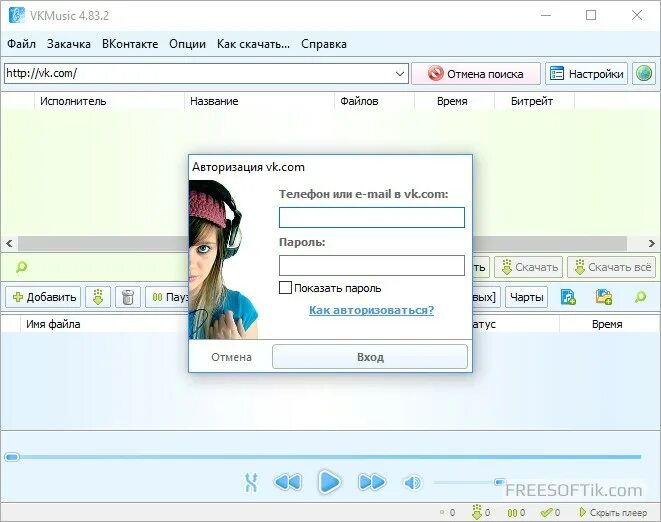Click the Скачать button
Image resolution: width=661 pixels, height=522 pixels.
point(529,267)
